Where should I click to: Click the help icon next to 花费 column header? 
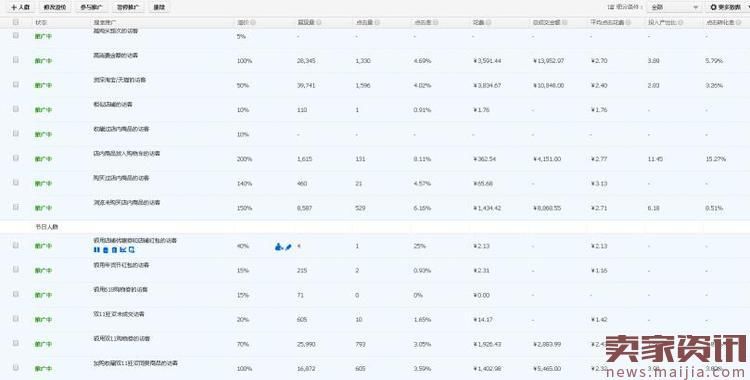coord(488,22)
